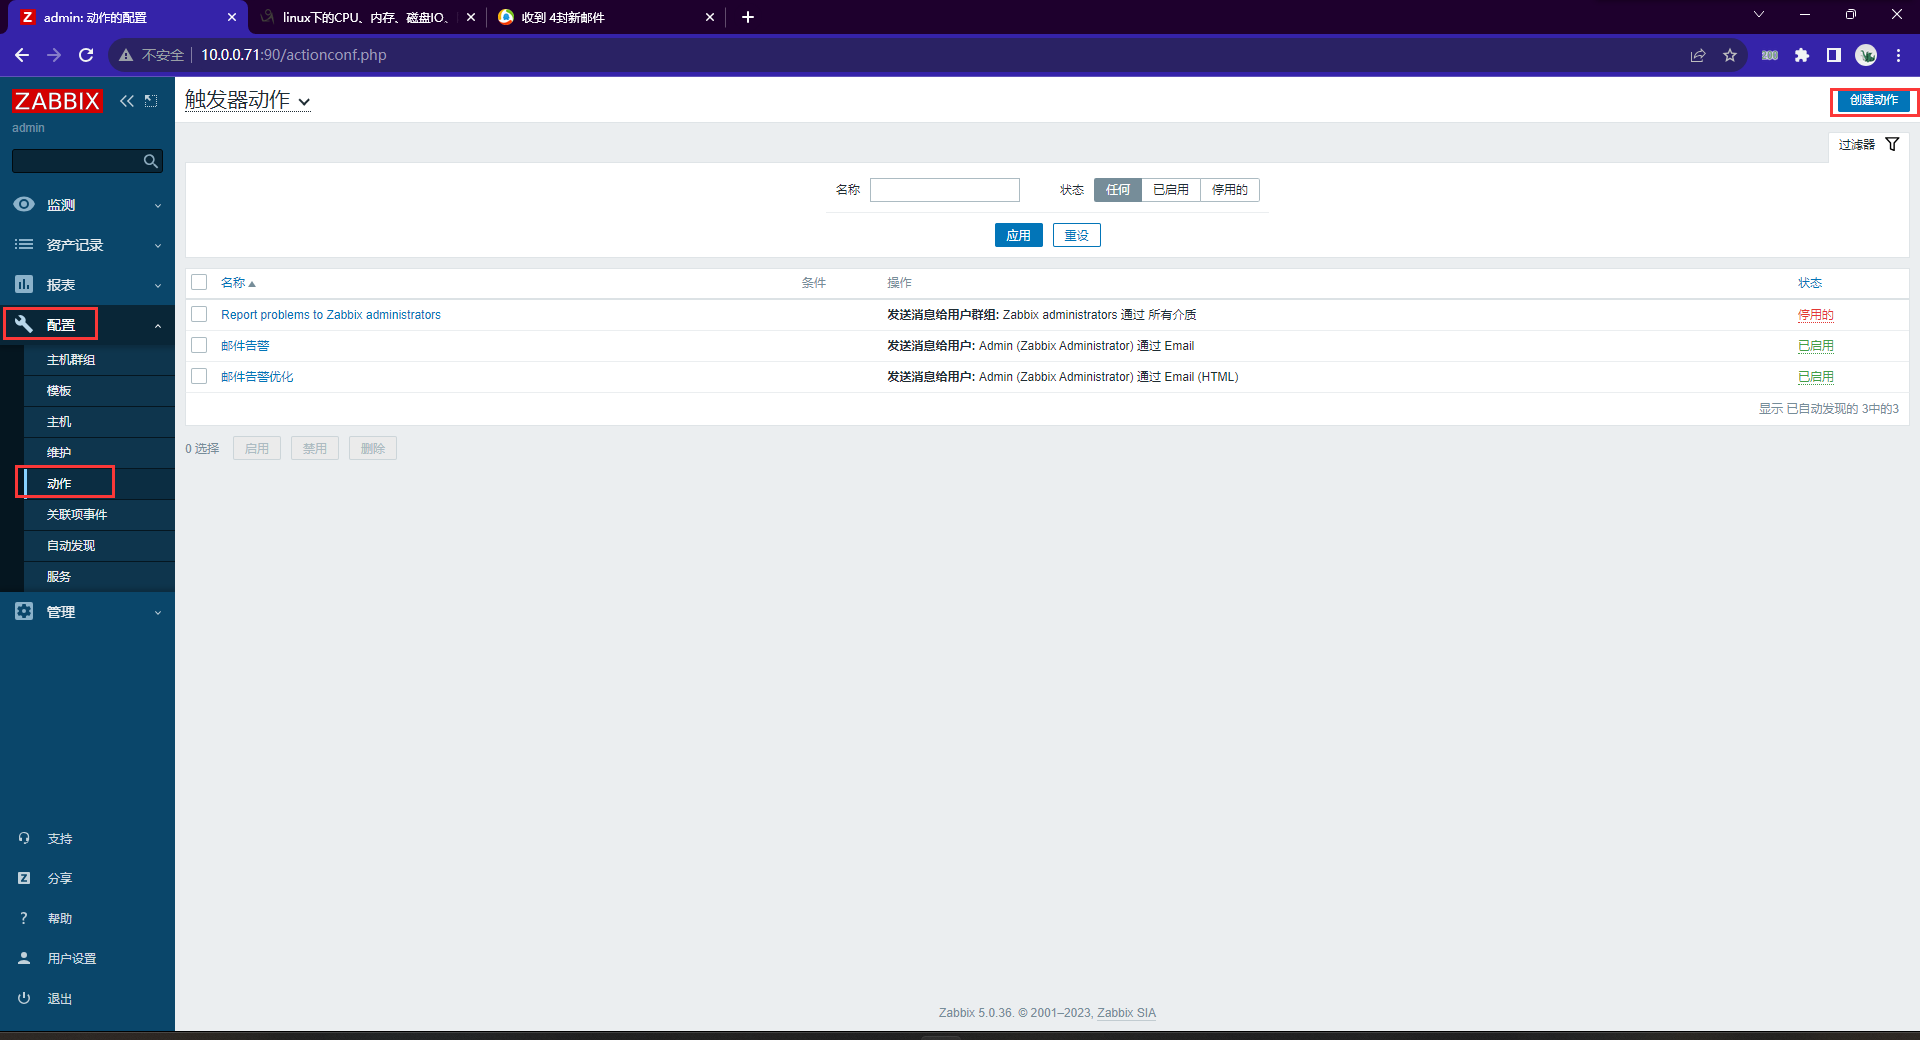The image size is (1920, 1040).
Task: Open Zabbix SIA footer link
Action: tap(1126, 1013)
